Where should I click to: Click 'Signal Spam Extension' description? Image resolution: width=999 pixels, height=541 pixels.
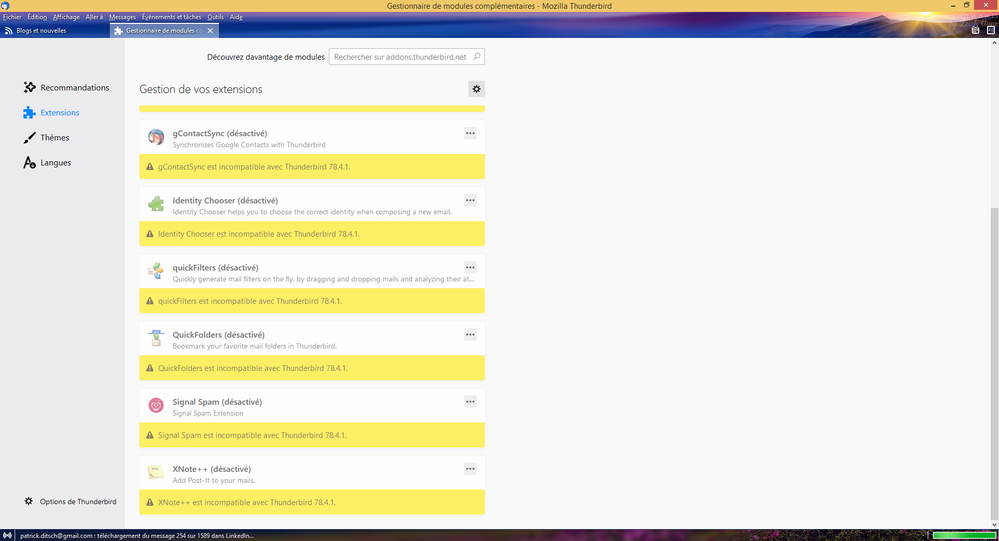point(208,413)
